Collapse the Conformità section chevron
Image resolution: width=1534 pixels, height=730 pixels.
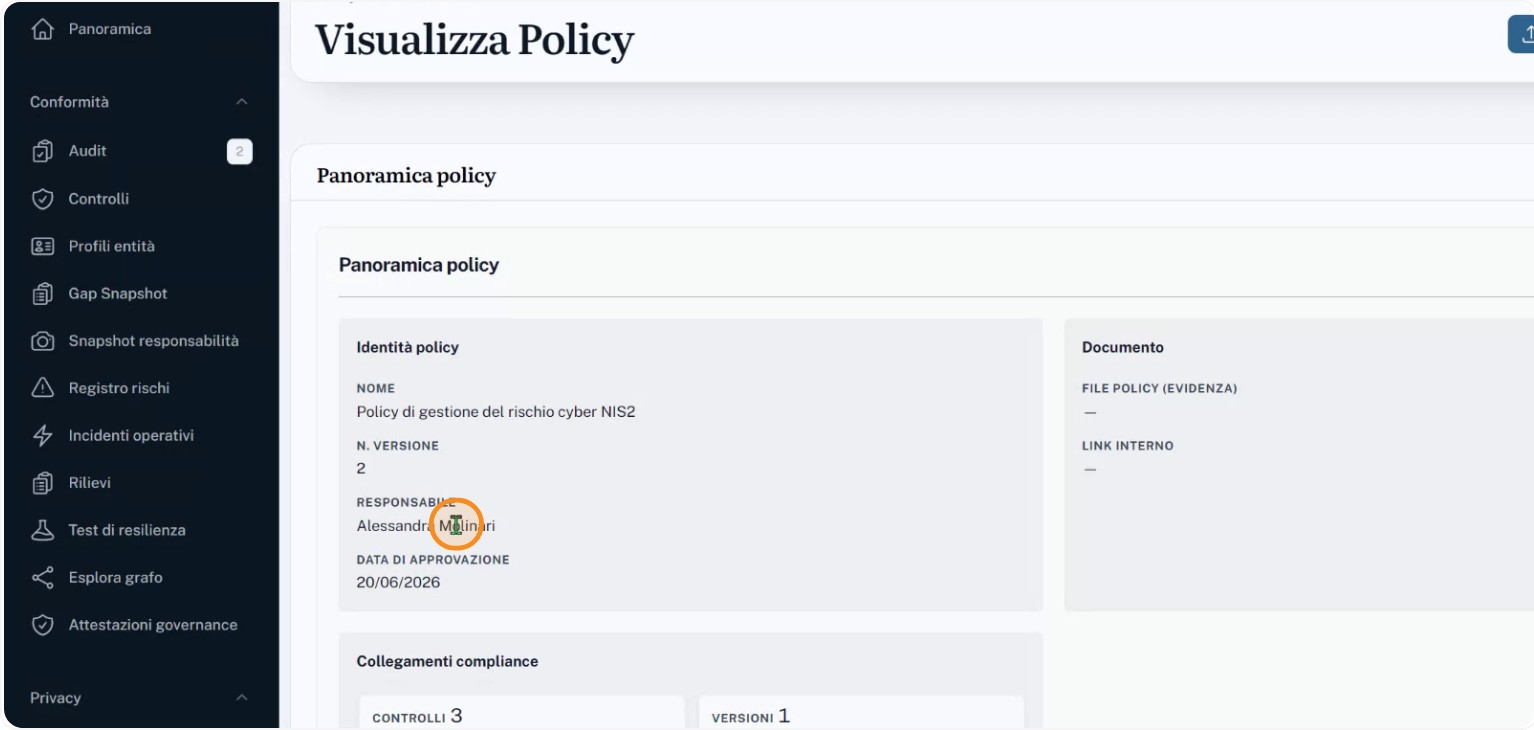(241, 102)
